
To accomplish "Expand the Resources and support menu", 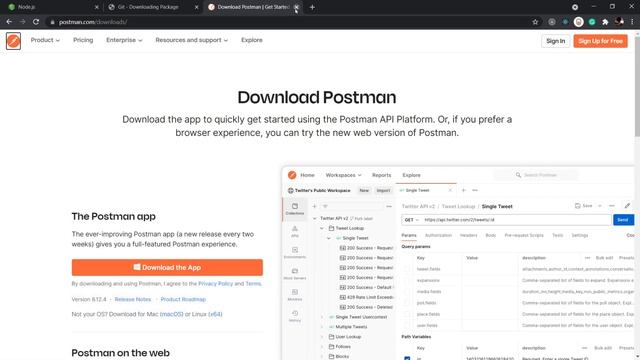I will coord(191,40).
